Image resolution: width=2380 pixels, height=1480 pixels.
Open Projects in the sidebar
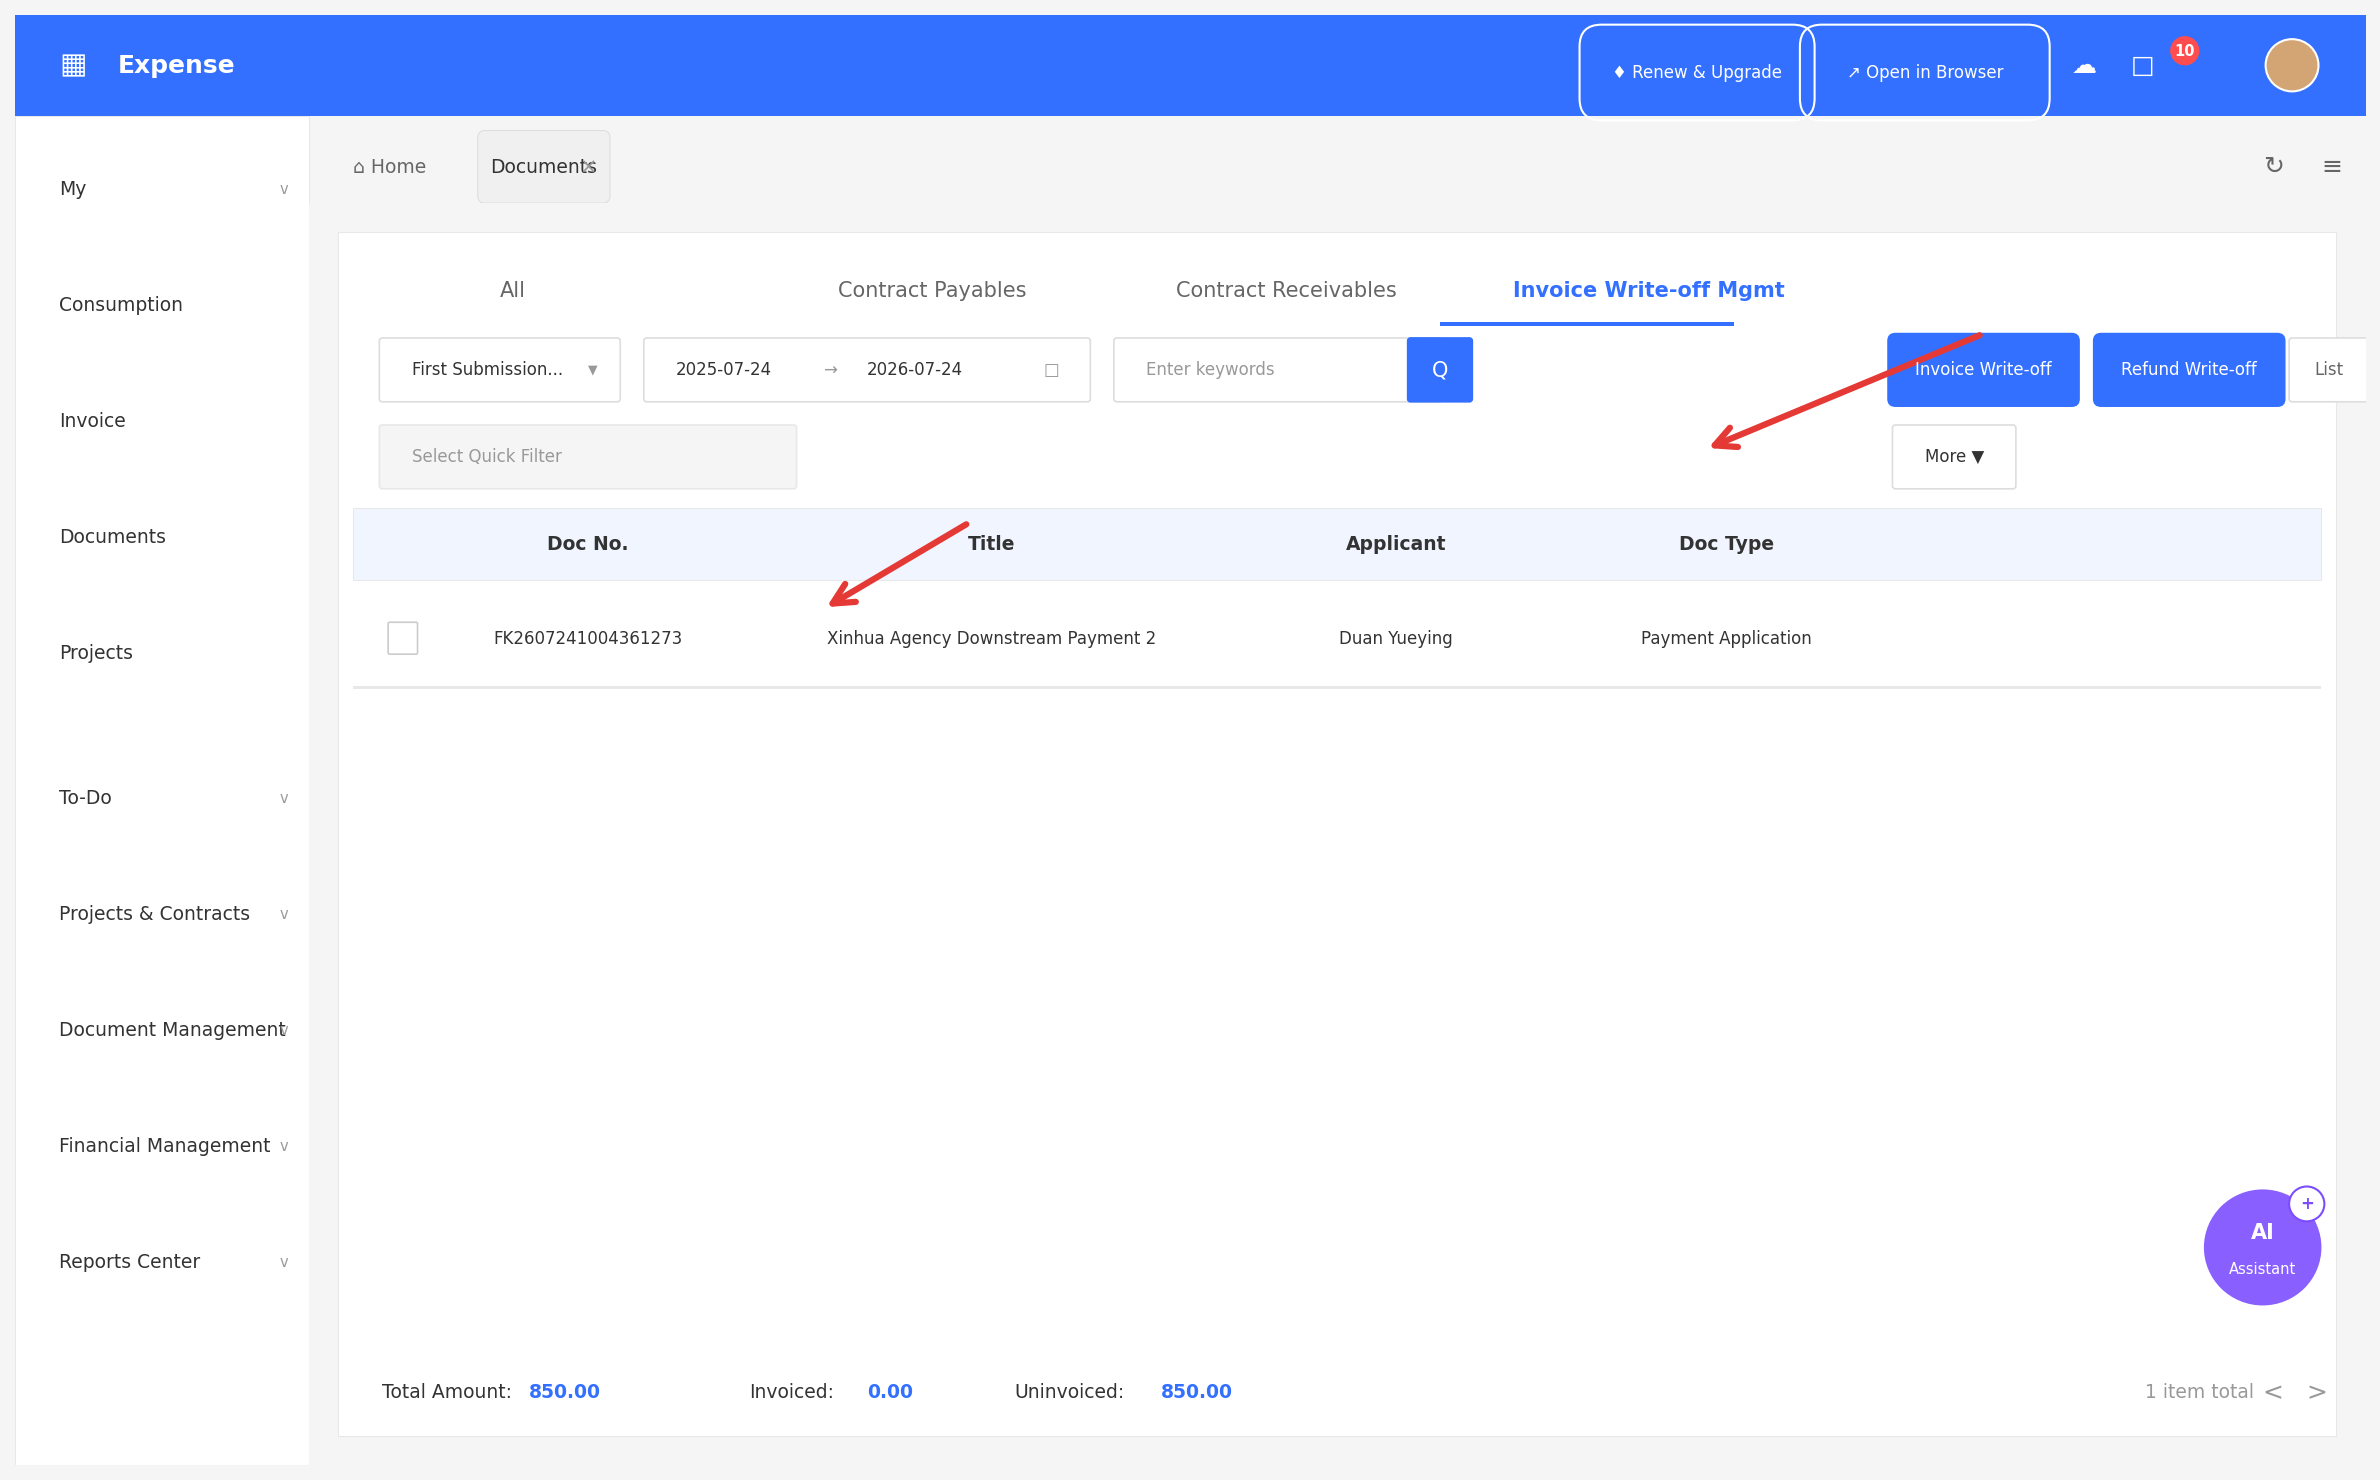click(95, 653)
